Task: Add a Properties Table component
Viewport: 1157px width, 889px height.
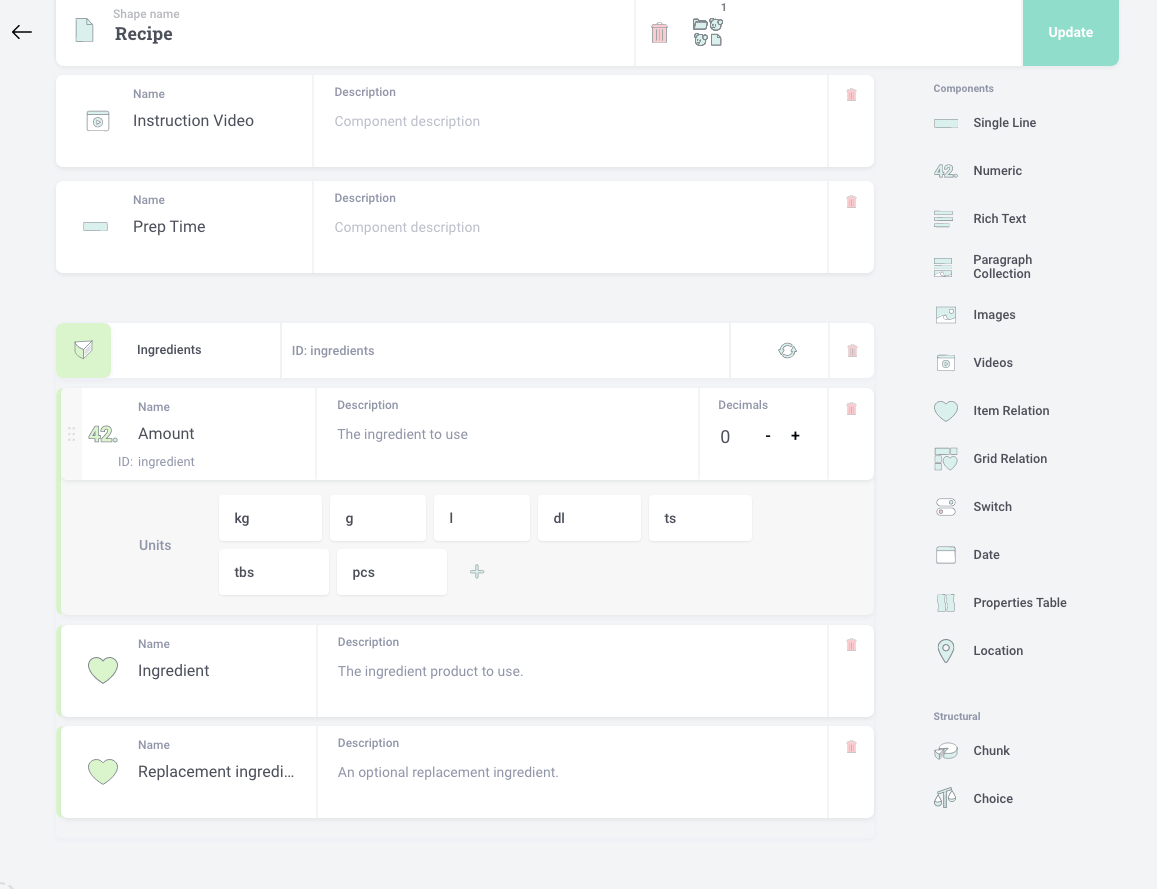Action: (x=1001, y=603)
